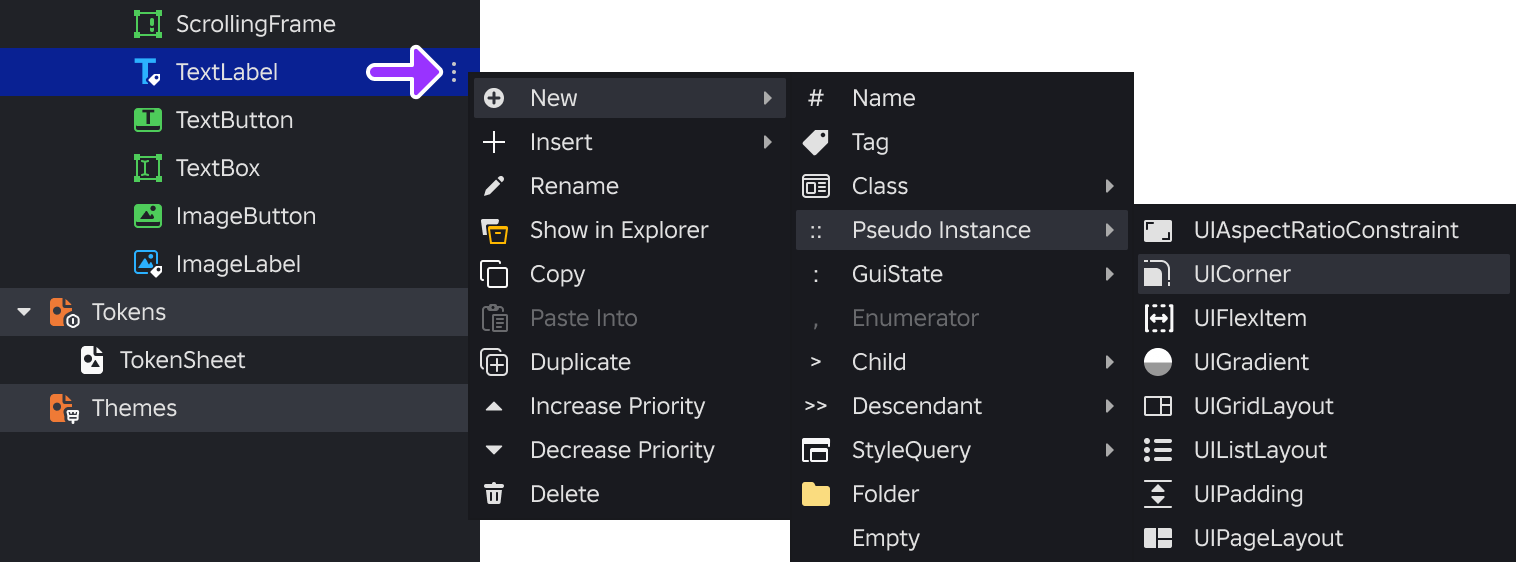The width and height of the screenshot is (1520, 562).
Task: Click the trash icon beside Delete
Action: [x=494, y=494]
